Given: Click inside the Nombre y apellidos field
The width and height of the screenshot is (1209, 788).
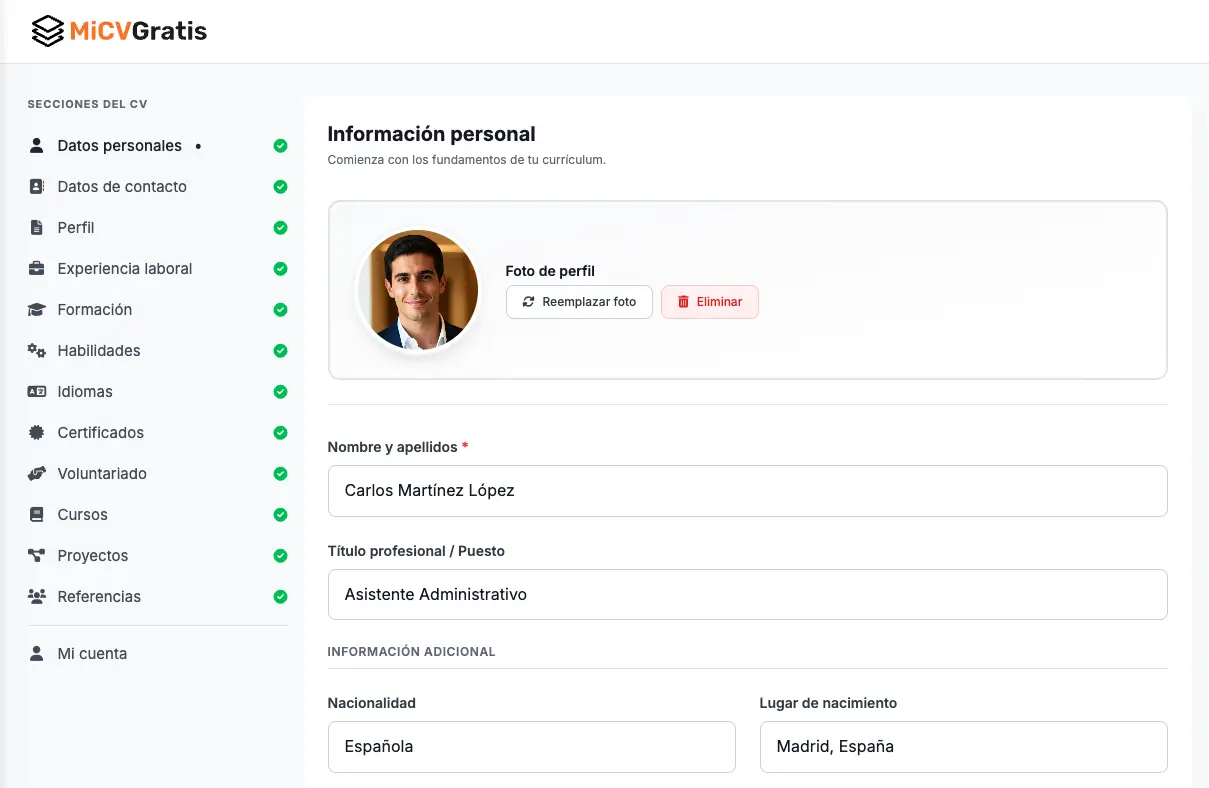Looking at the screenshot, I should click(747, 490).
